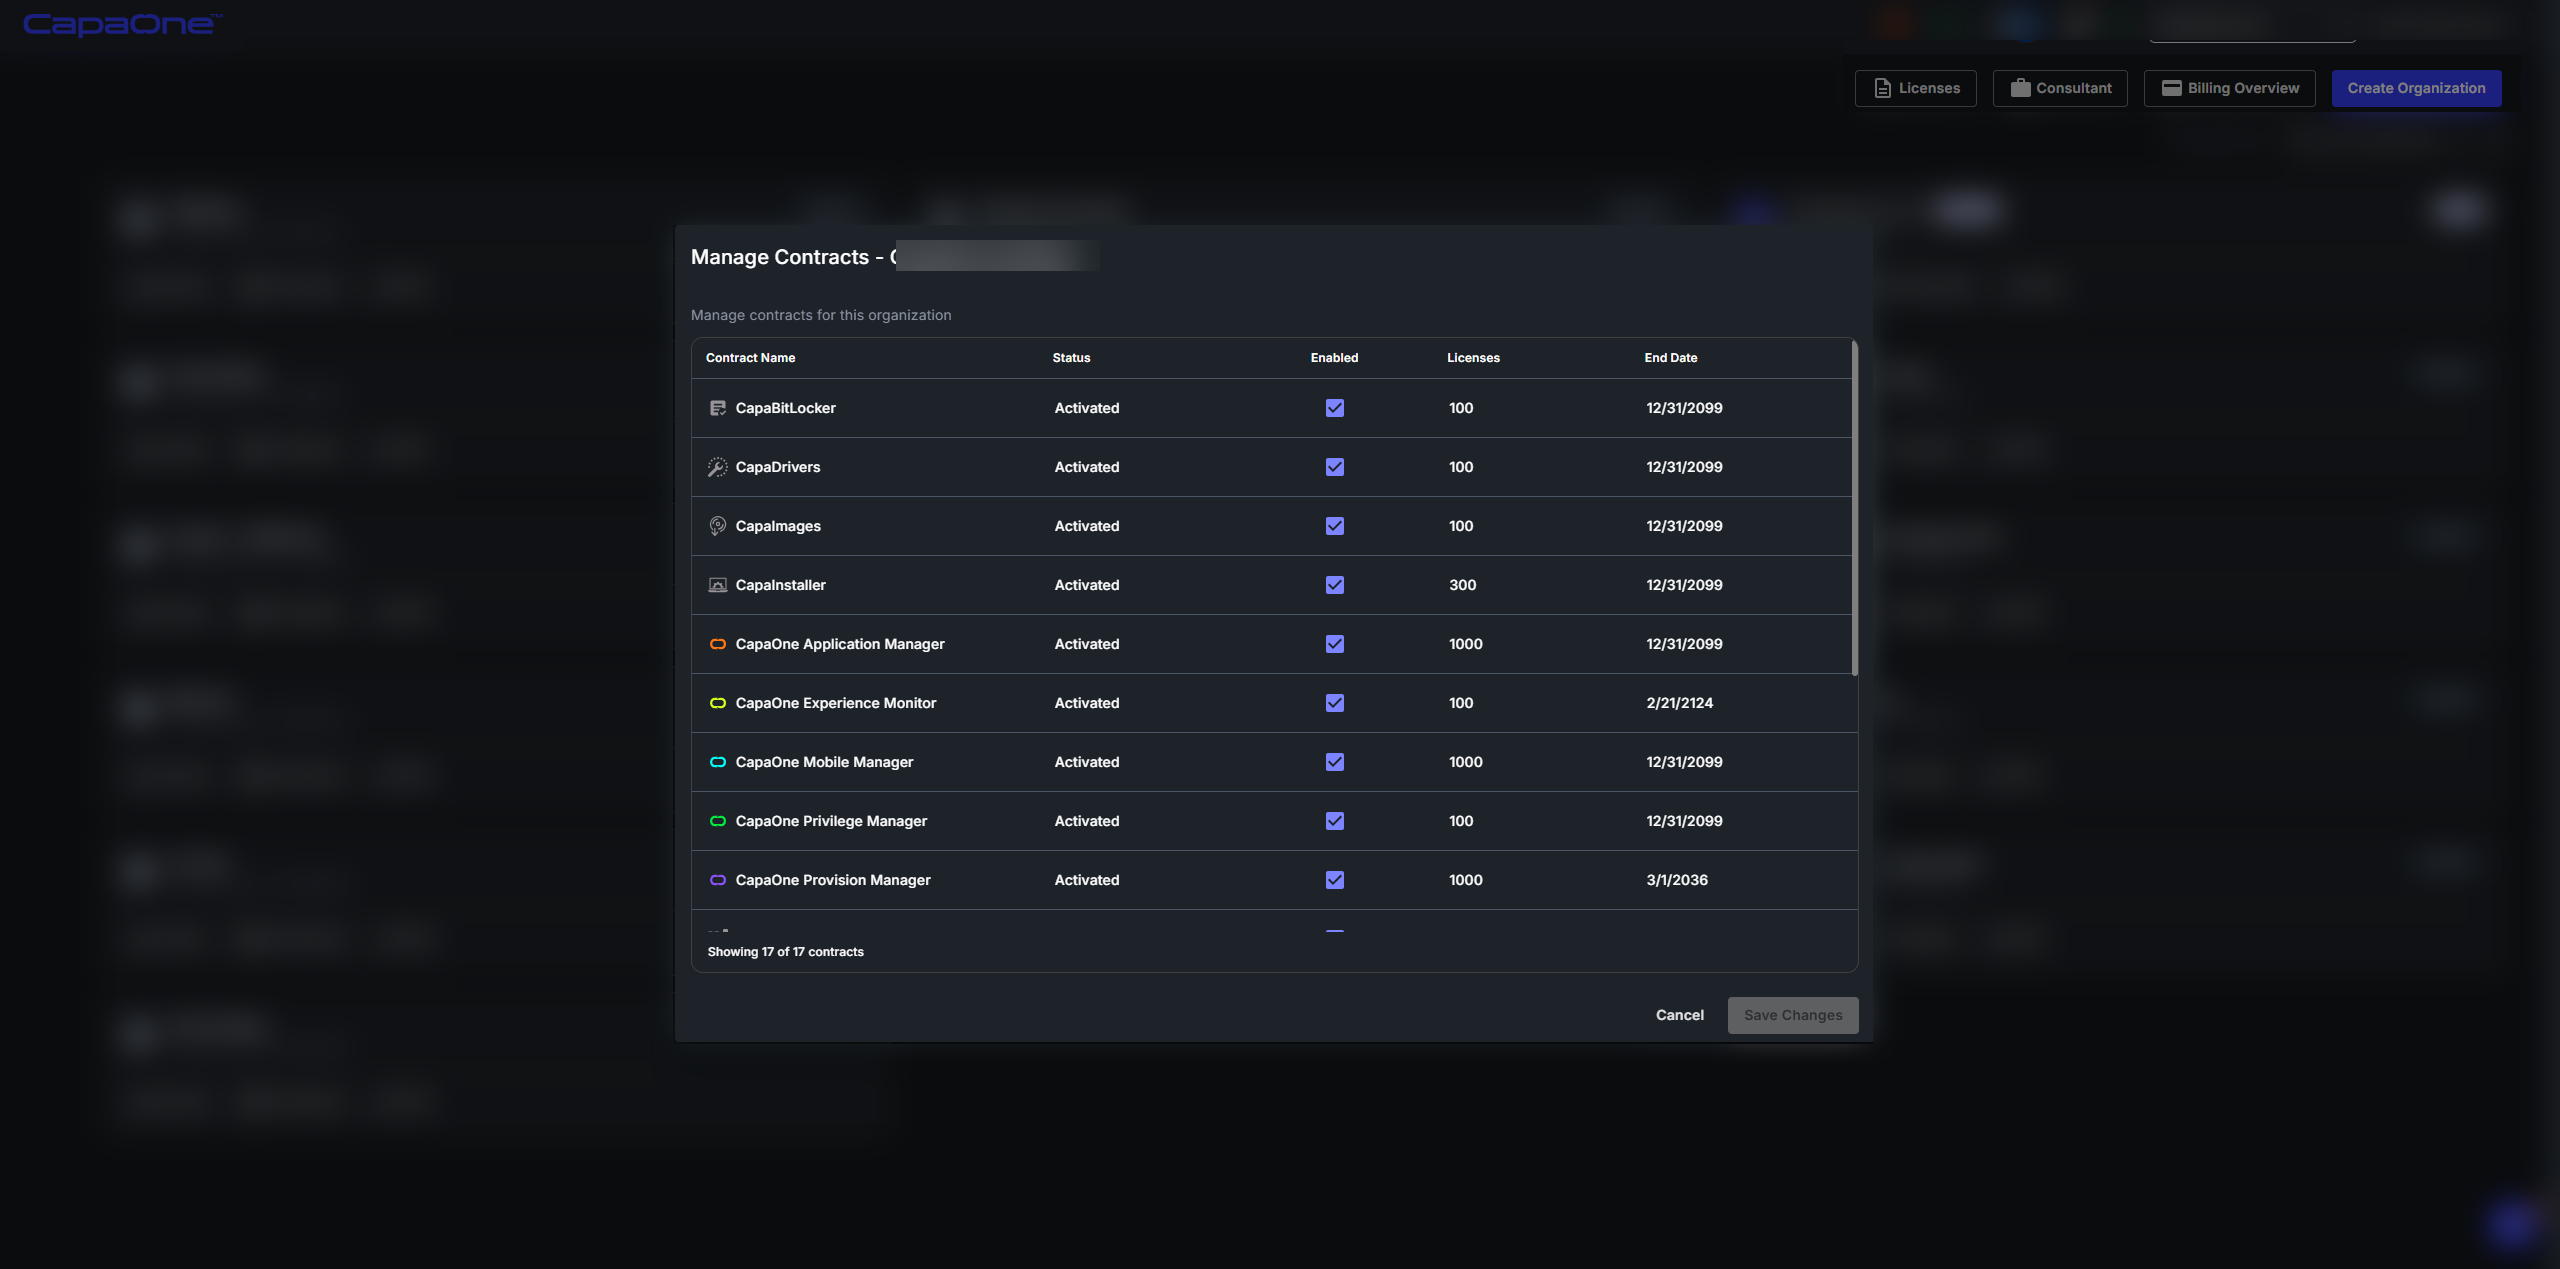Click the CapaInstaller contract icon
This screenshot has height=1269, width=2560.
tap(717, 585)
